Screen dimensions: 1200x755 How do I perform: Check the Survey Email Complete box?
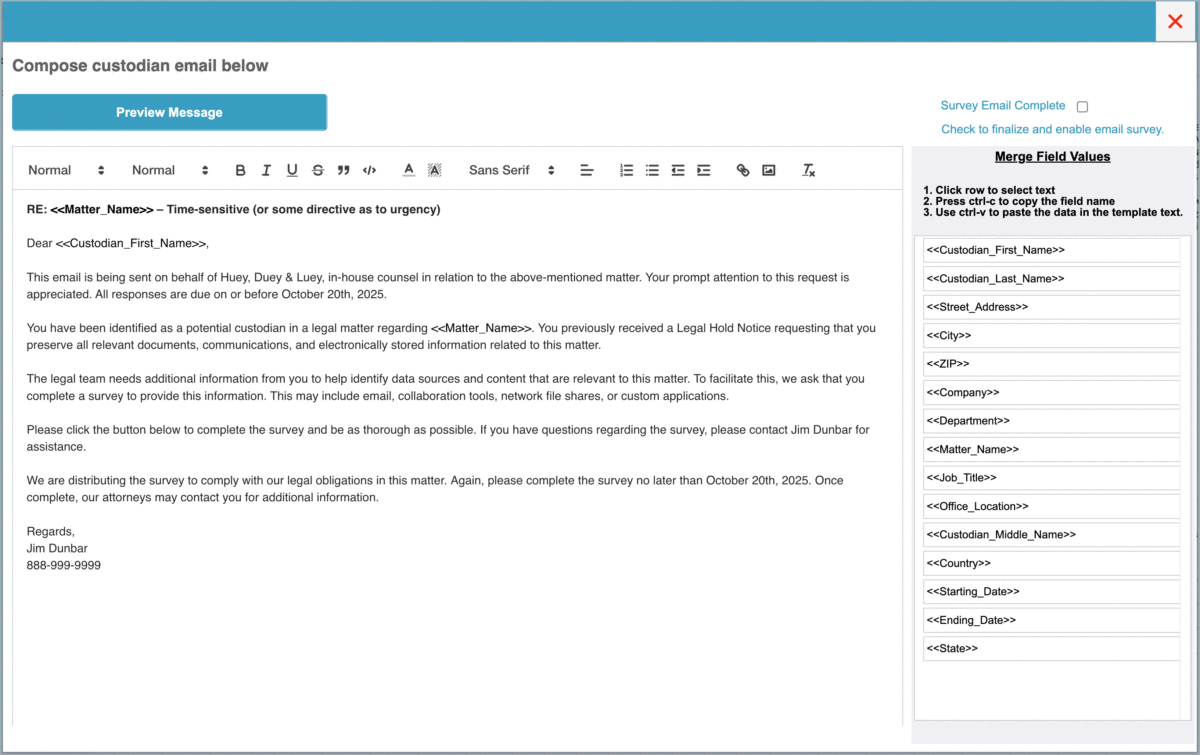tap(1082, 106)
